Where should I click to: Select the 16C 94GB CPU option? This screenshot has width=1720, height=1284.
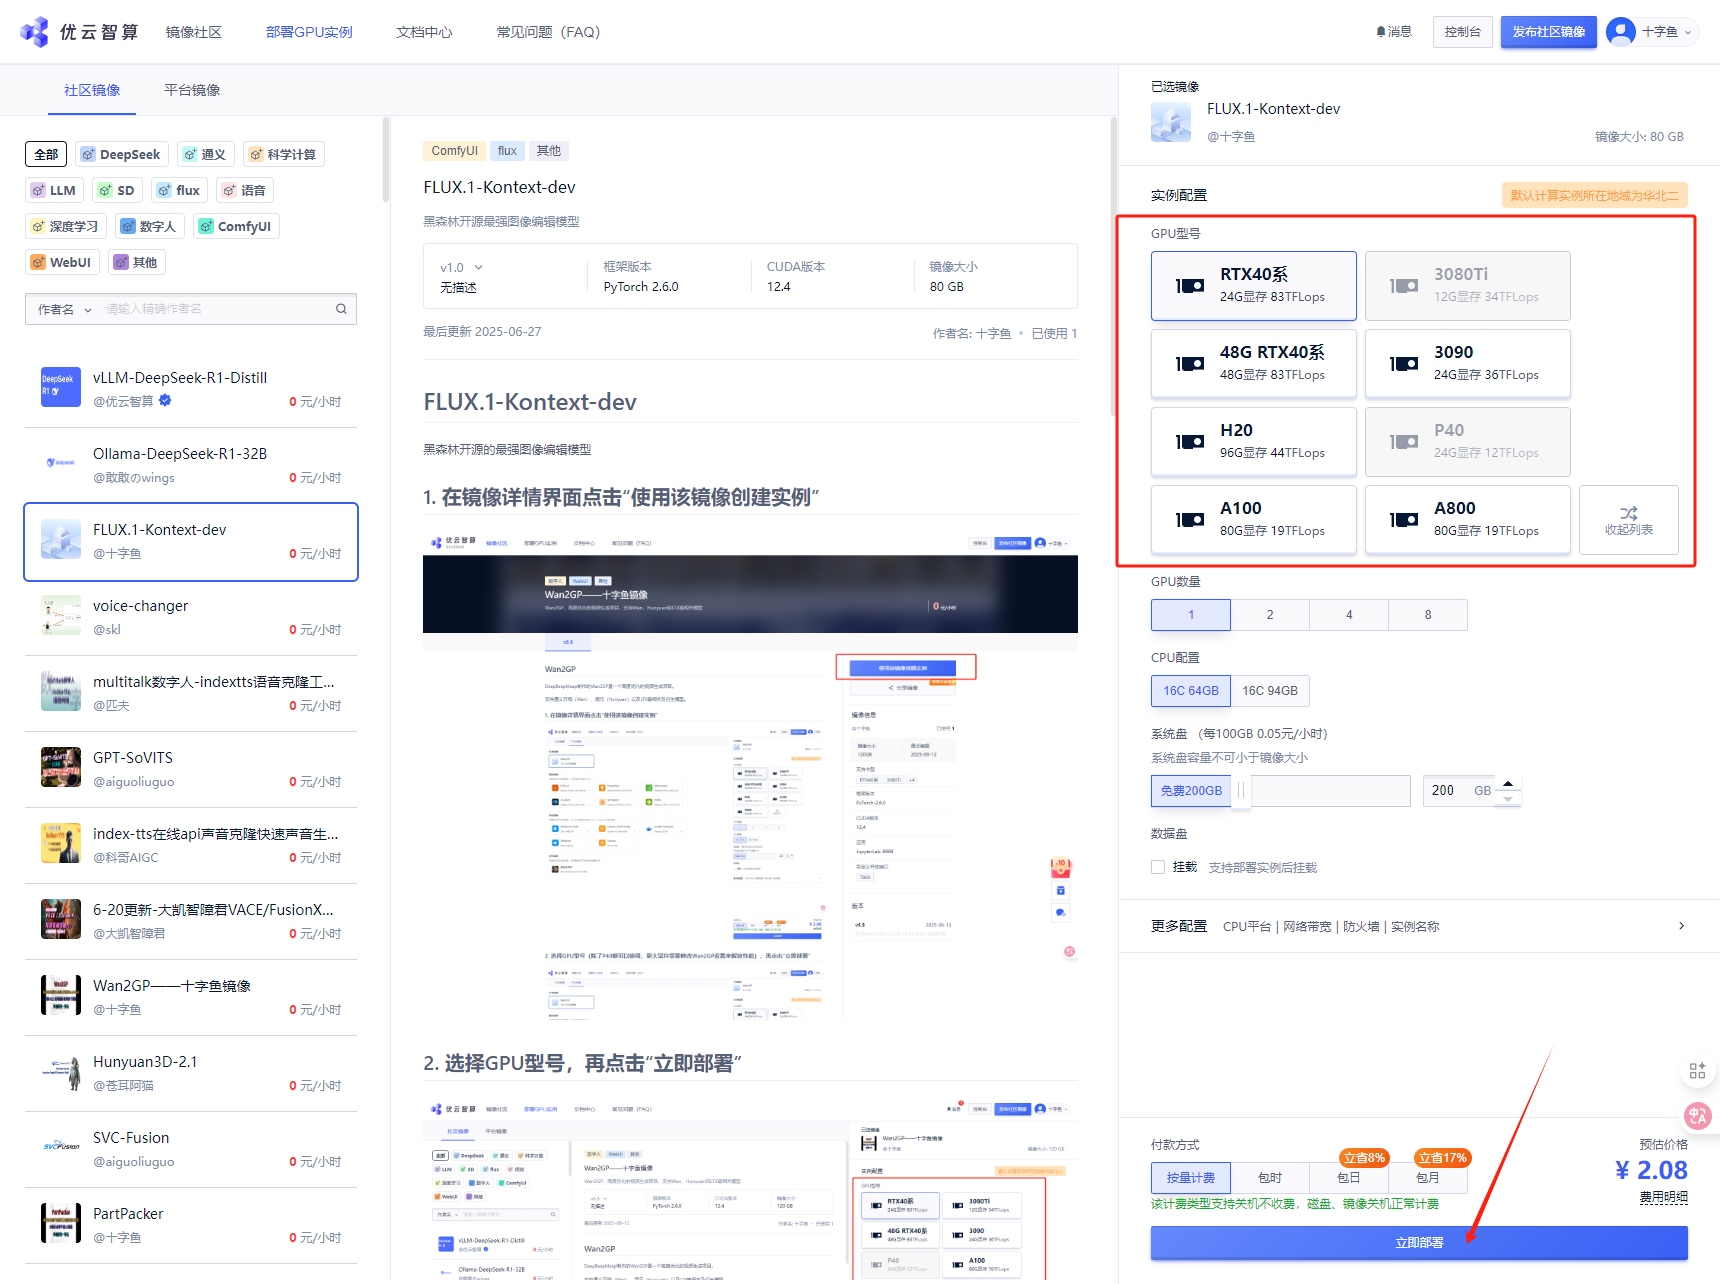[1270, 691]
